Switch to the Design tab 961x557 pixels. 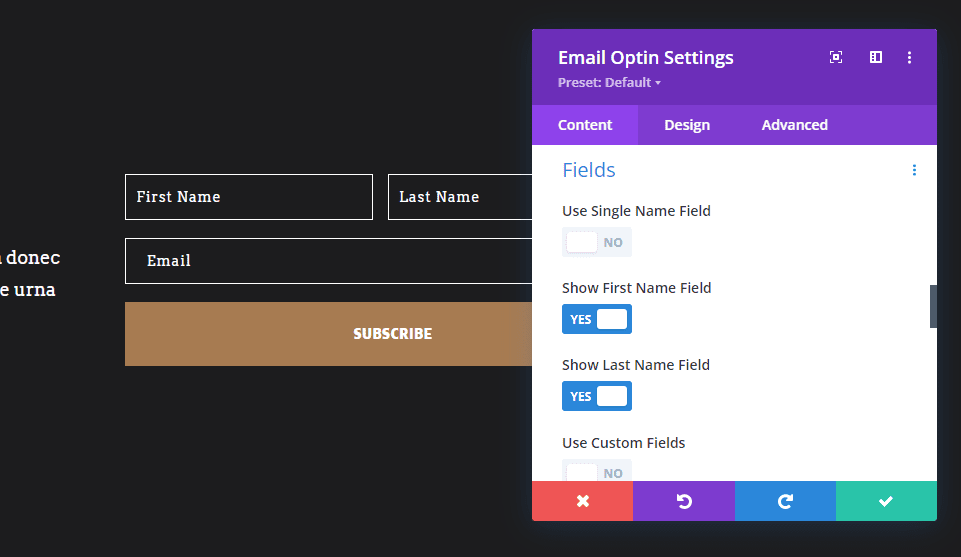[x=687, y=125]
